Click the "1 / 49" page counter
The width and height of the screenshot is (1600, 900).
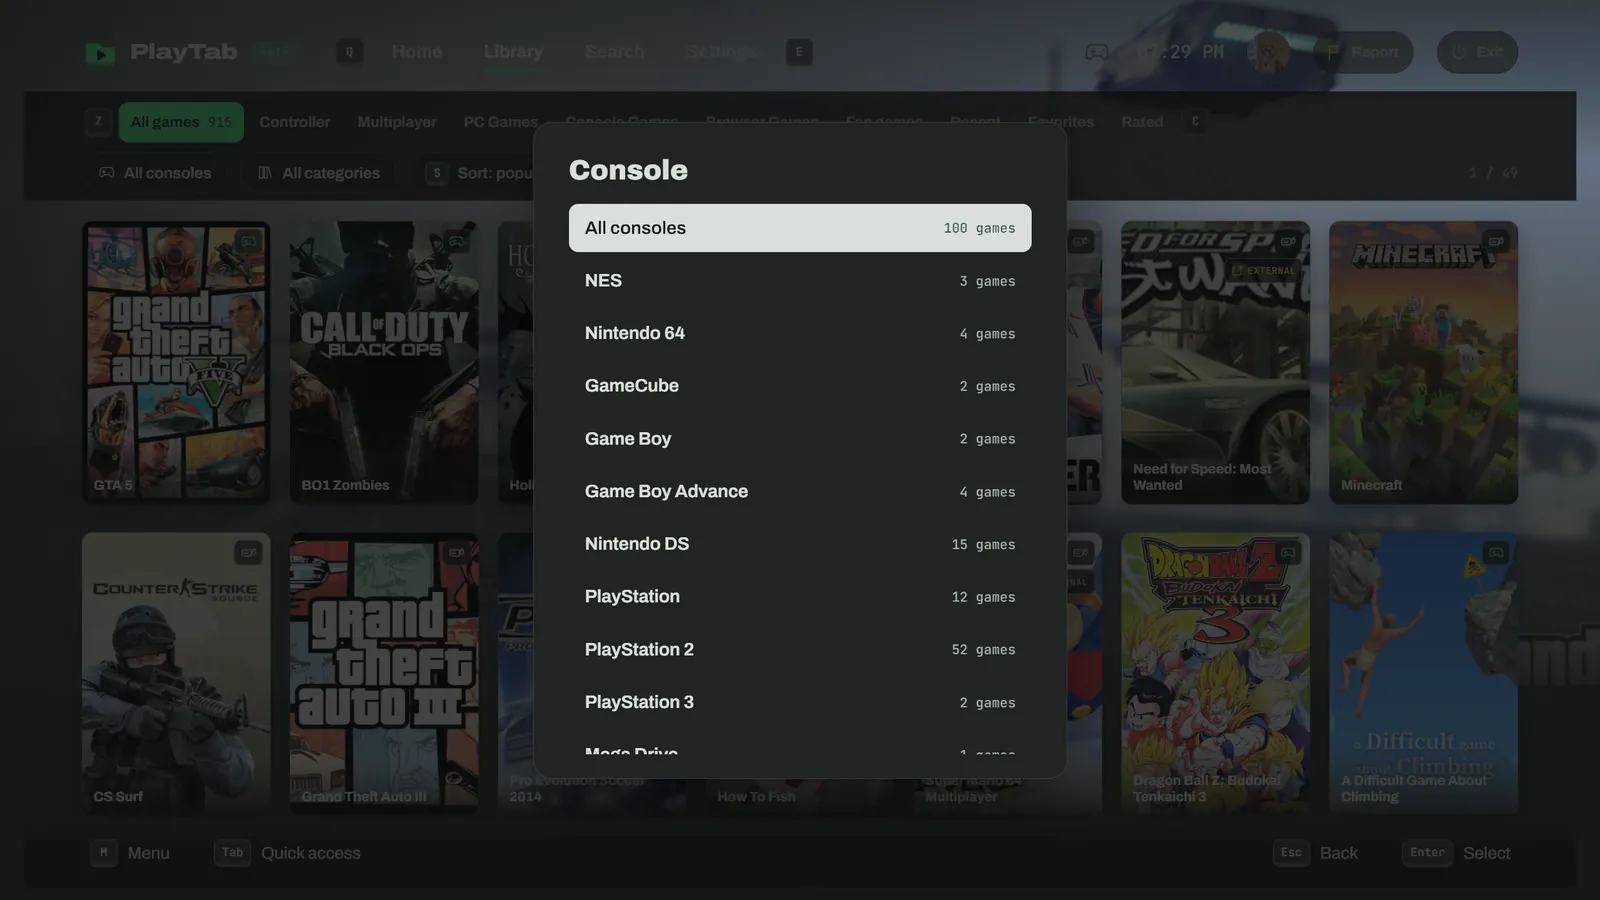click(1493, 173)
